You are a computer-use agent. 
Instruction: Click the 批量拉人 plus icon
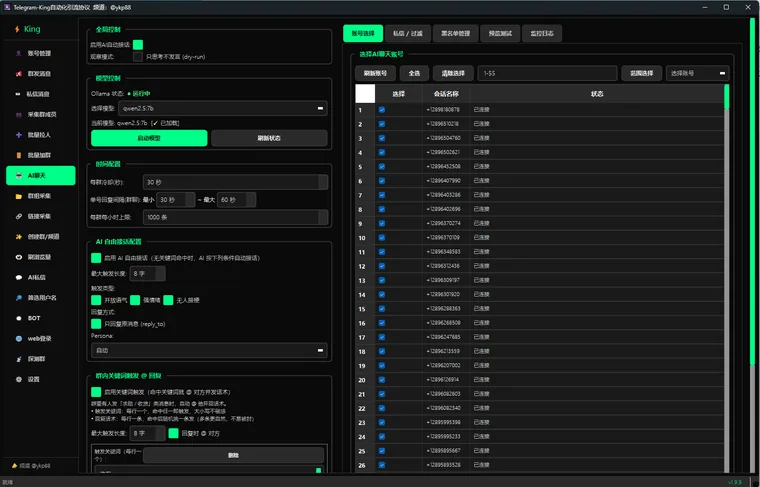click(x=18, y=135)
